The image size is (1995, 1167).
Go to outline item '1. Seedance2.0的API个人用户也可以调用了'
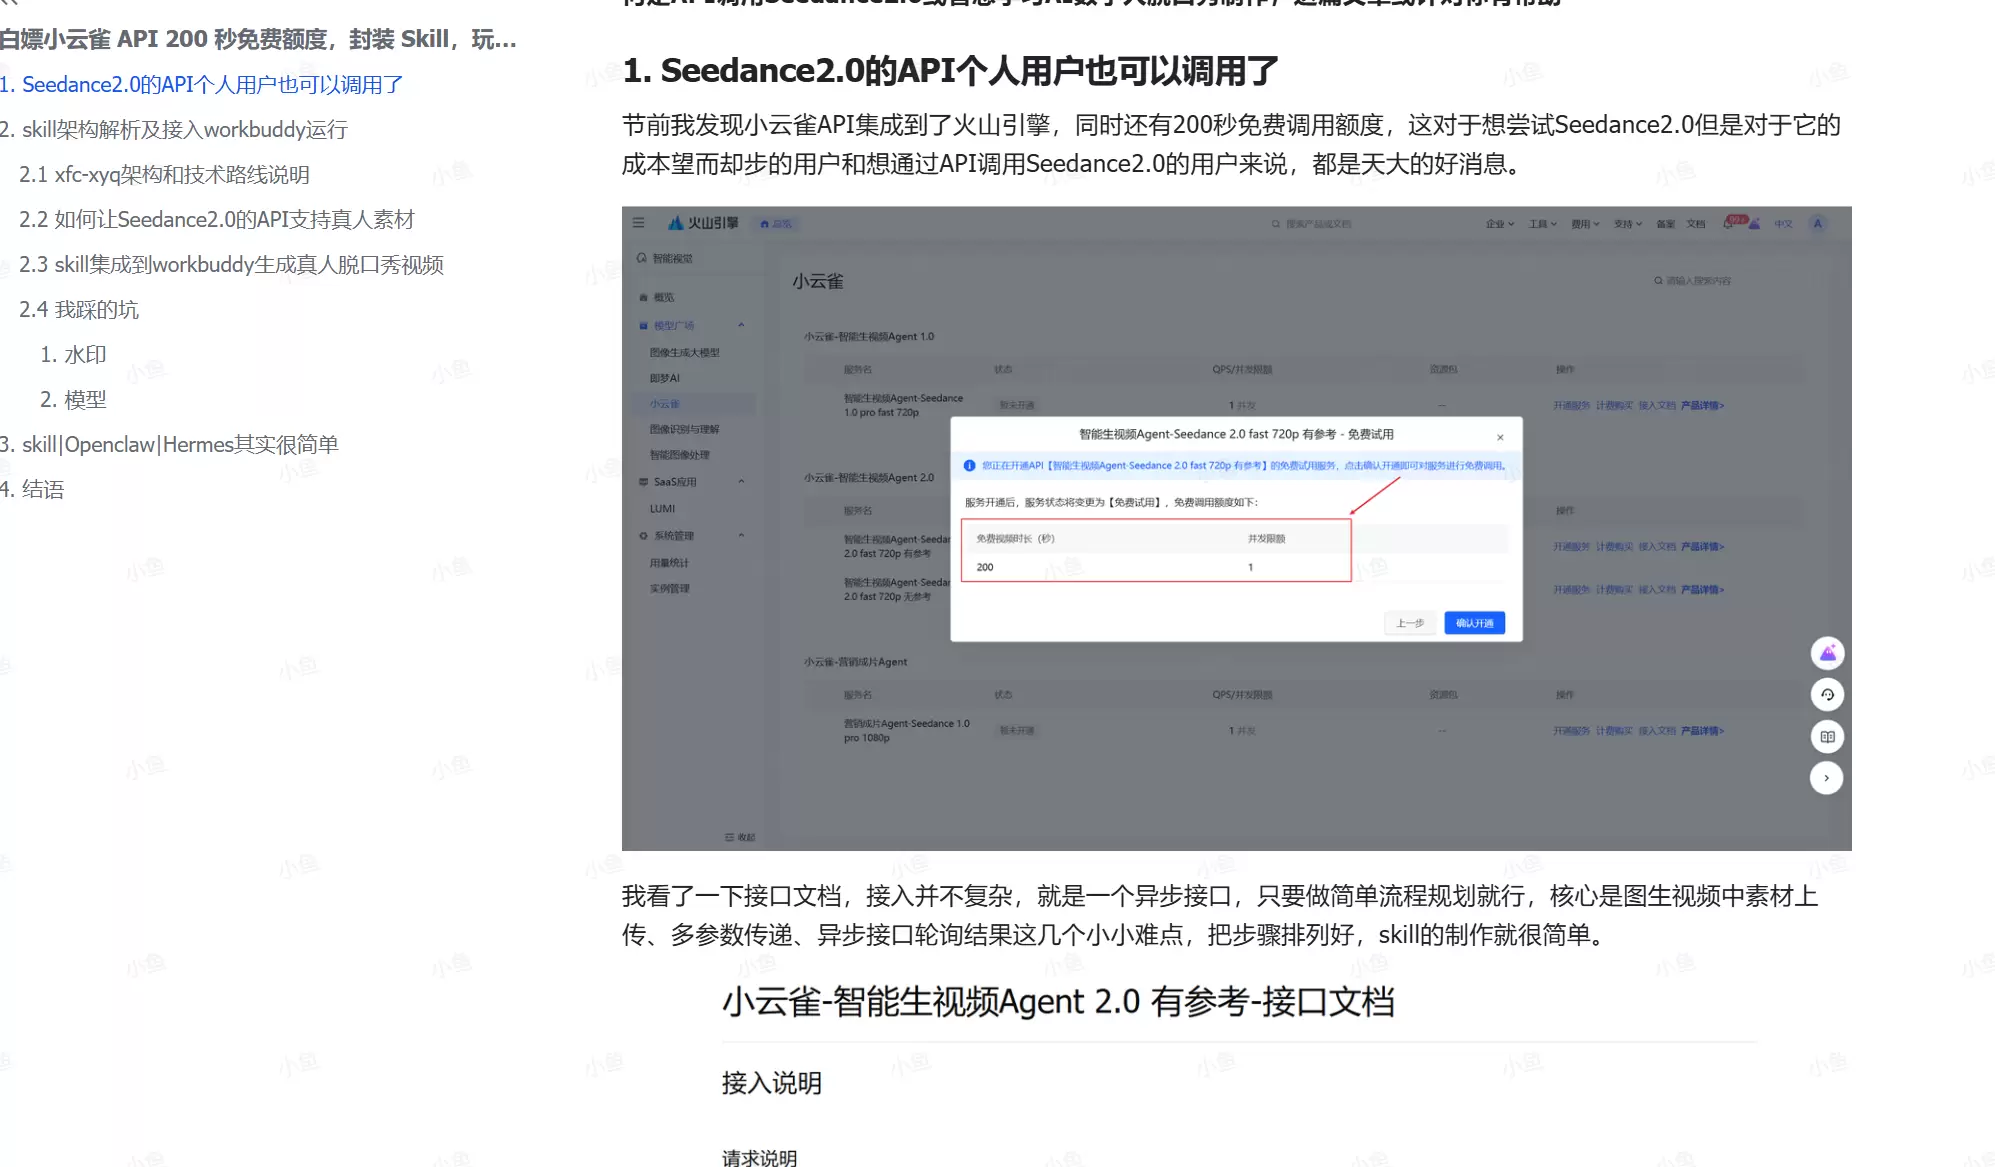202,85
